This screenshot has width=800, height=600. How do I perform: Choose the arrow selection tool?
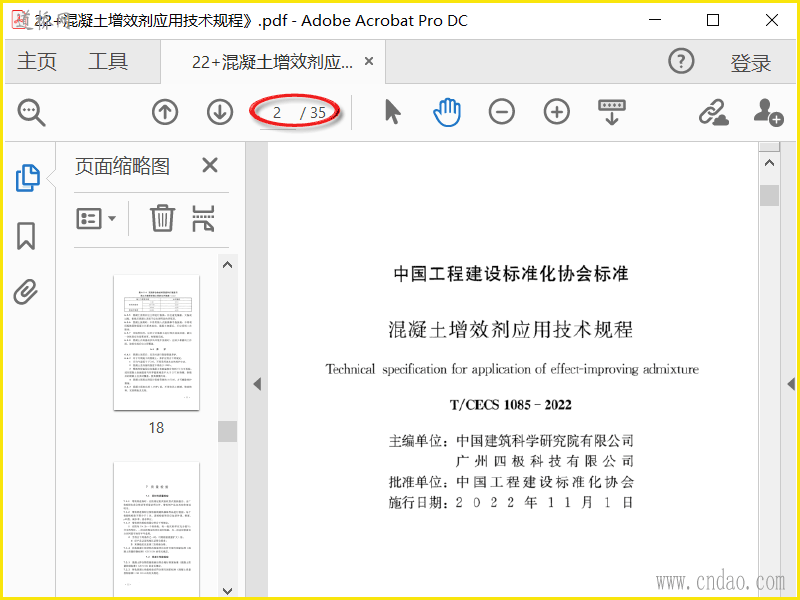[x=392, y=112]
